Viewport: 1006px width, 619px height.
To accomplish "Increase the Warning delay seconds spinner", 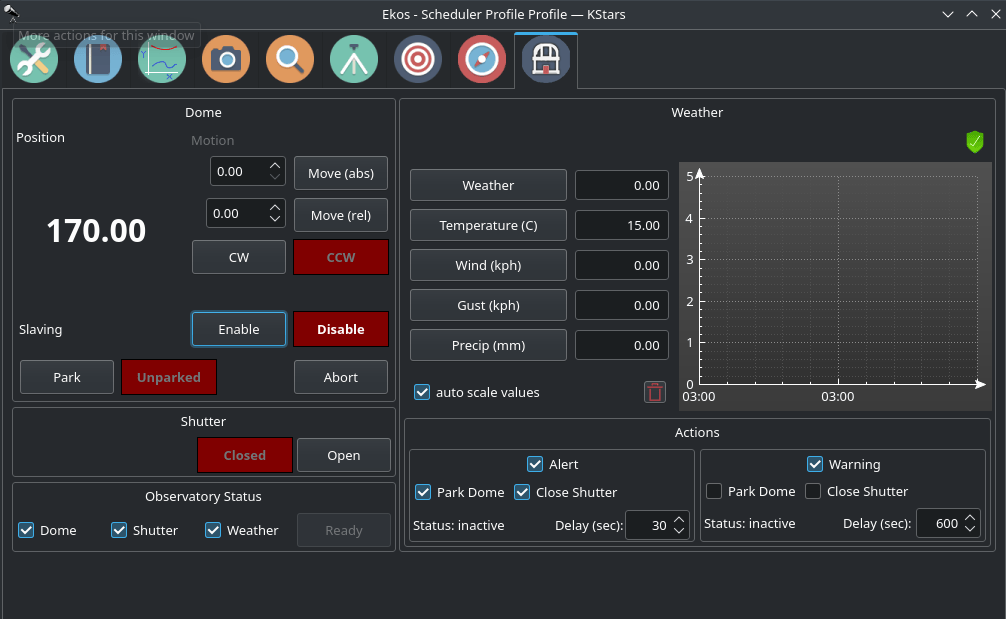I will 970,517.
